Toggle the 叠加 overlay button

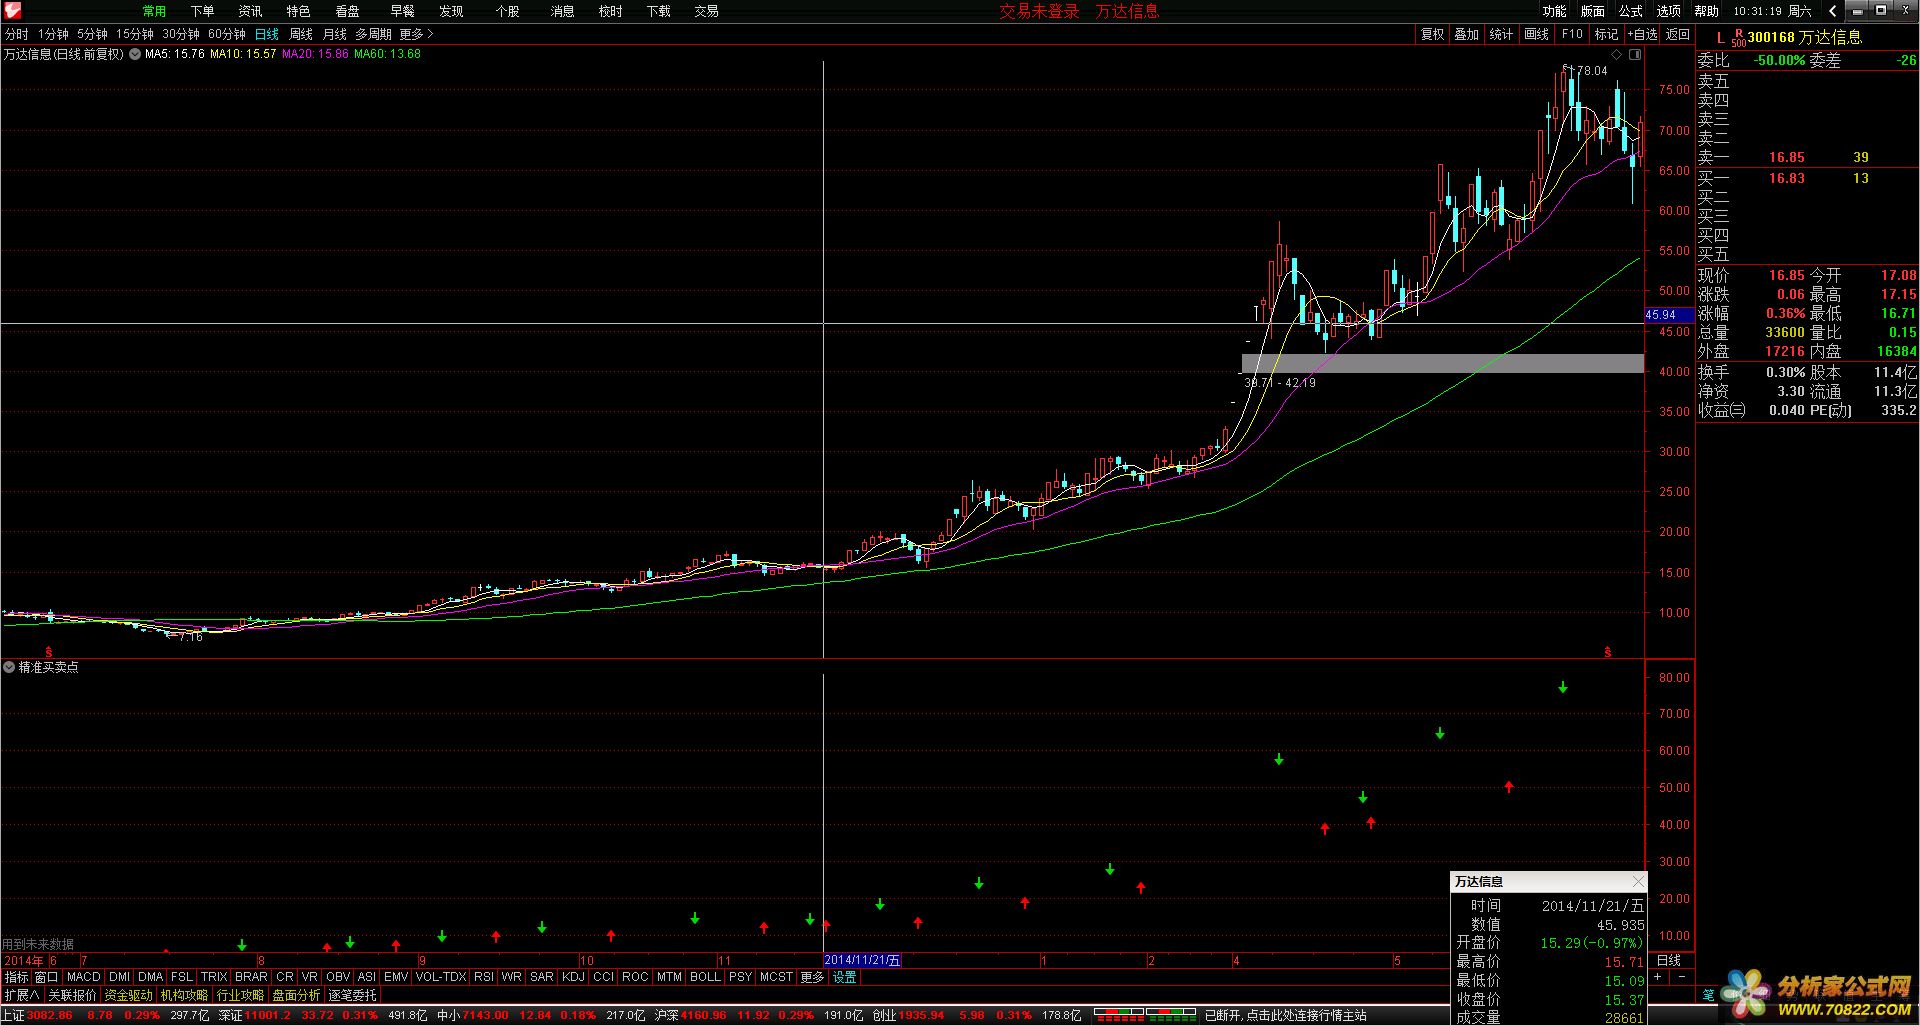click(x=1466, y=34)
